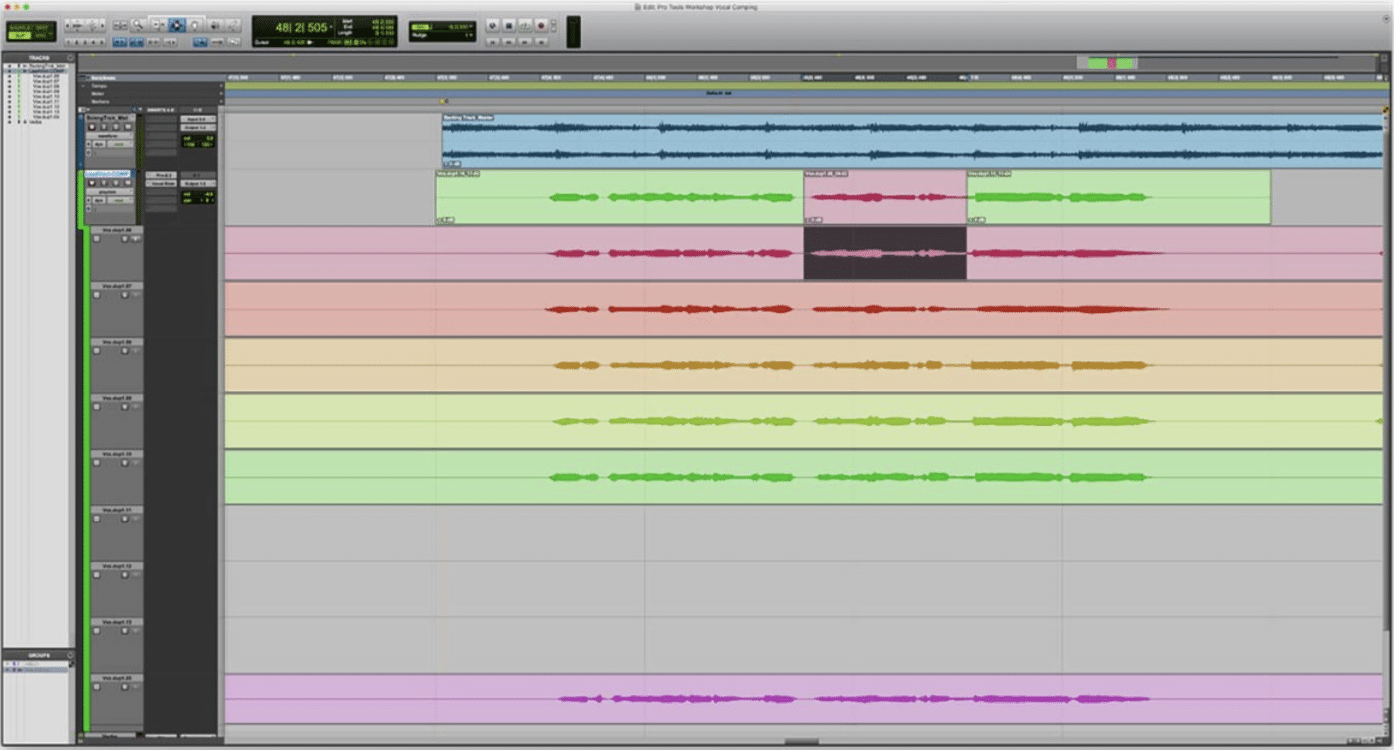The width and height of the screenshot is (1394, 750).
Task: Toggle the green Slip edit mode
Action: pos(19,34)
